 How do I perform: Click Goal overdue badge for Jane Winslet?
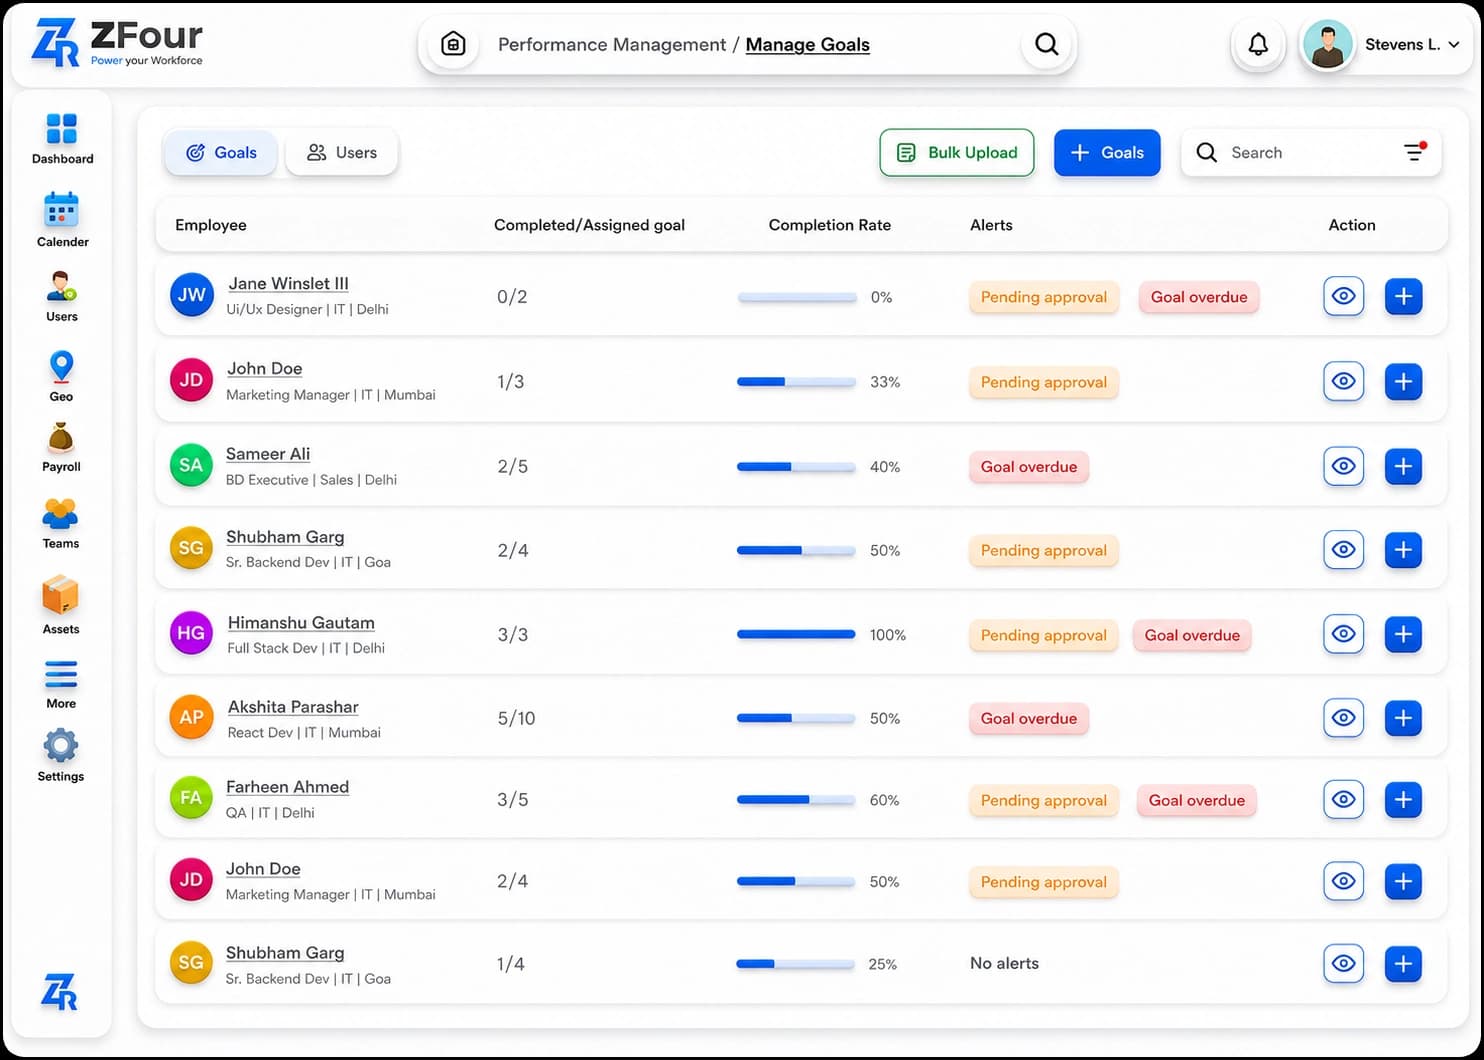tap(1199, 297)
